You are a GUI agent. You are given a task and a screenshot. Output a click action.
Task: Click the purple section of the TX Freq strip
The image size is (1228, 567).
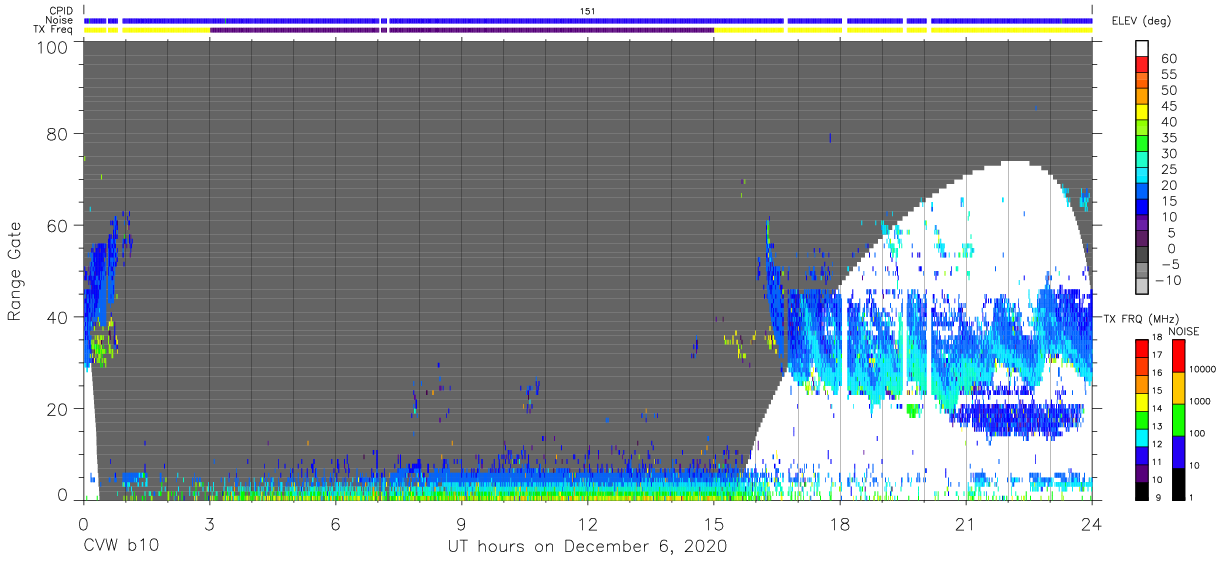click(462, 30)
